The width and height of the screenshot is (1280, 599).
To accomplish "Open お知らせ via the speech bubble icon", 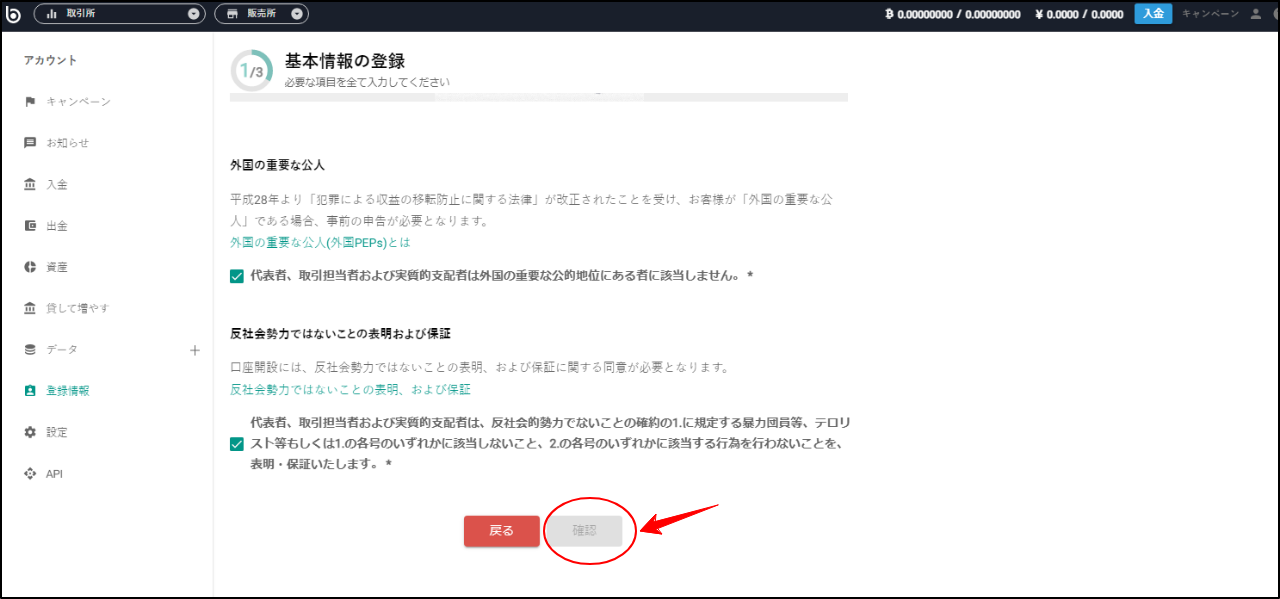I will (31, 142).
